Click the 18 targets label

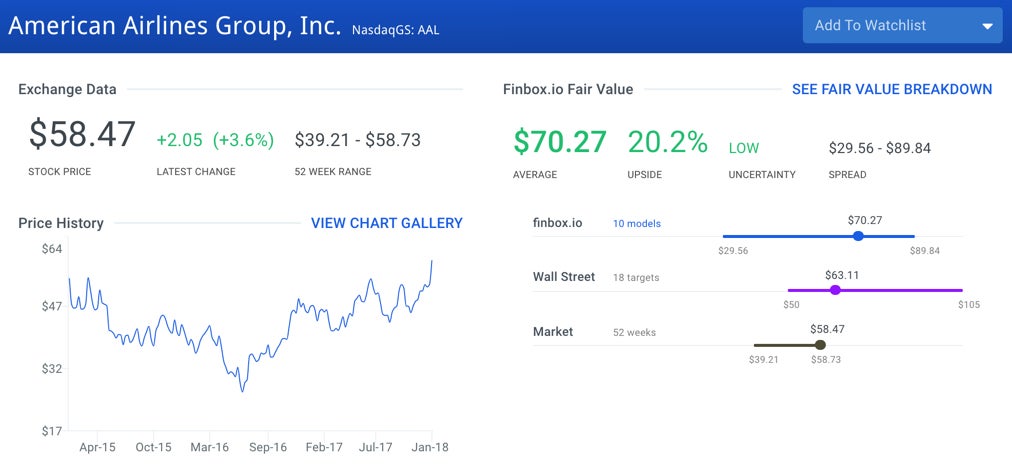tap(636, 278)
